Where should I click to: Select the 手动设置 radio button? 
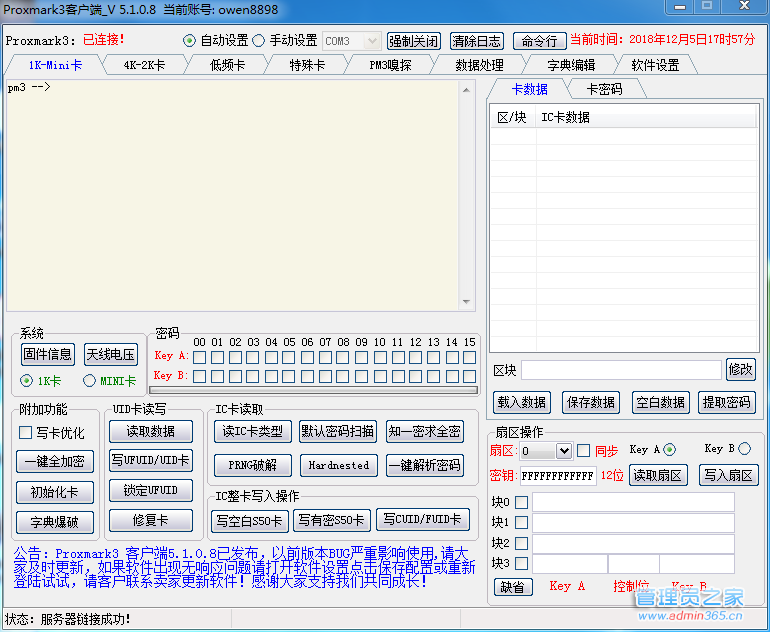pyautogui.click(x=258, y=41)
